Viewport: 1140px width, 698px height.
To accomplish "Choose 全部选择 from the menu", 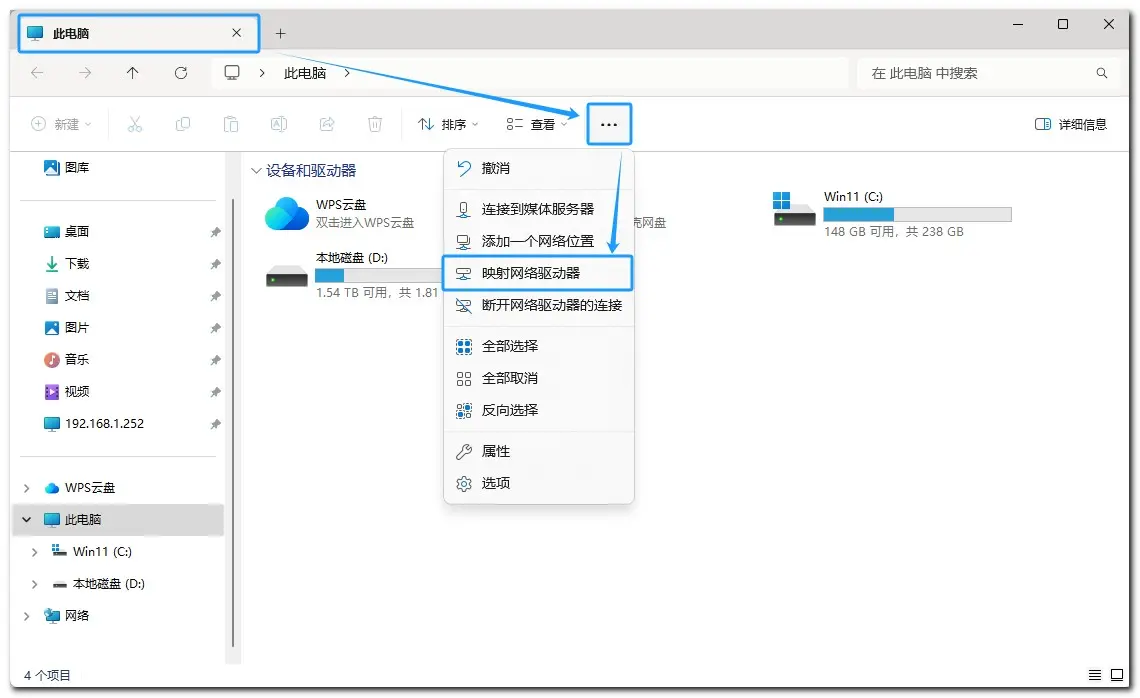I will click(510, 346).
